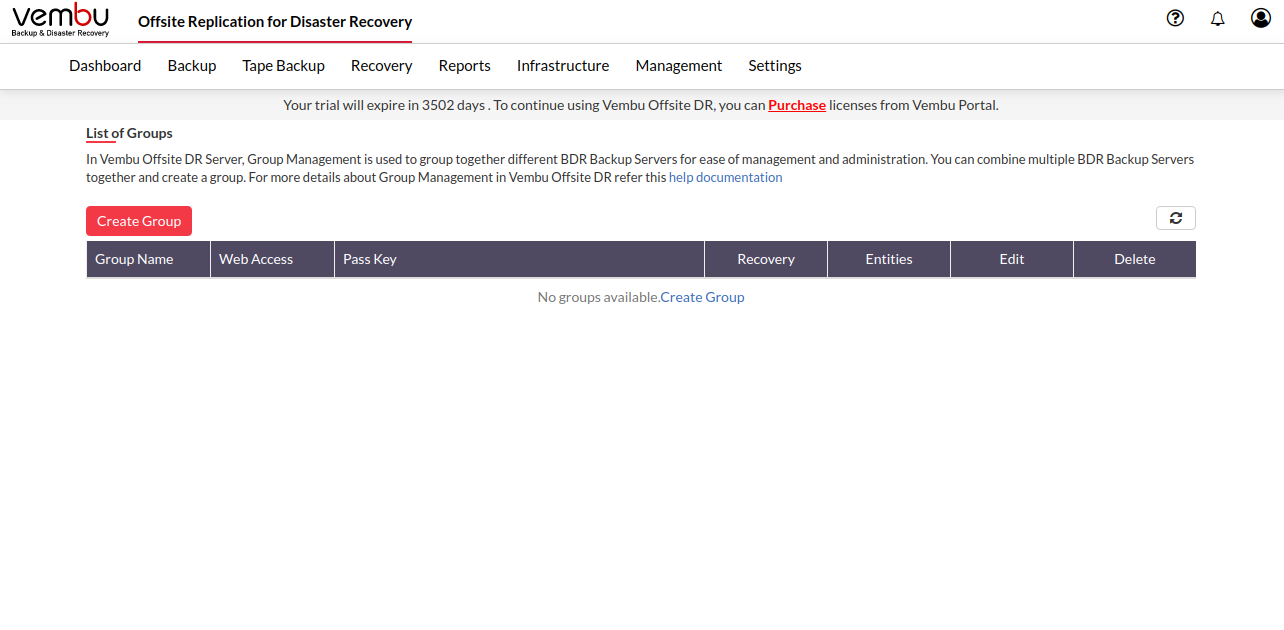Click Create Group link in empty table

point(702,297)
